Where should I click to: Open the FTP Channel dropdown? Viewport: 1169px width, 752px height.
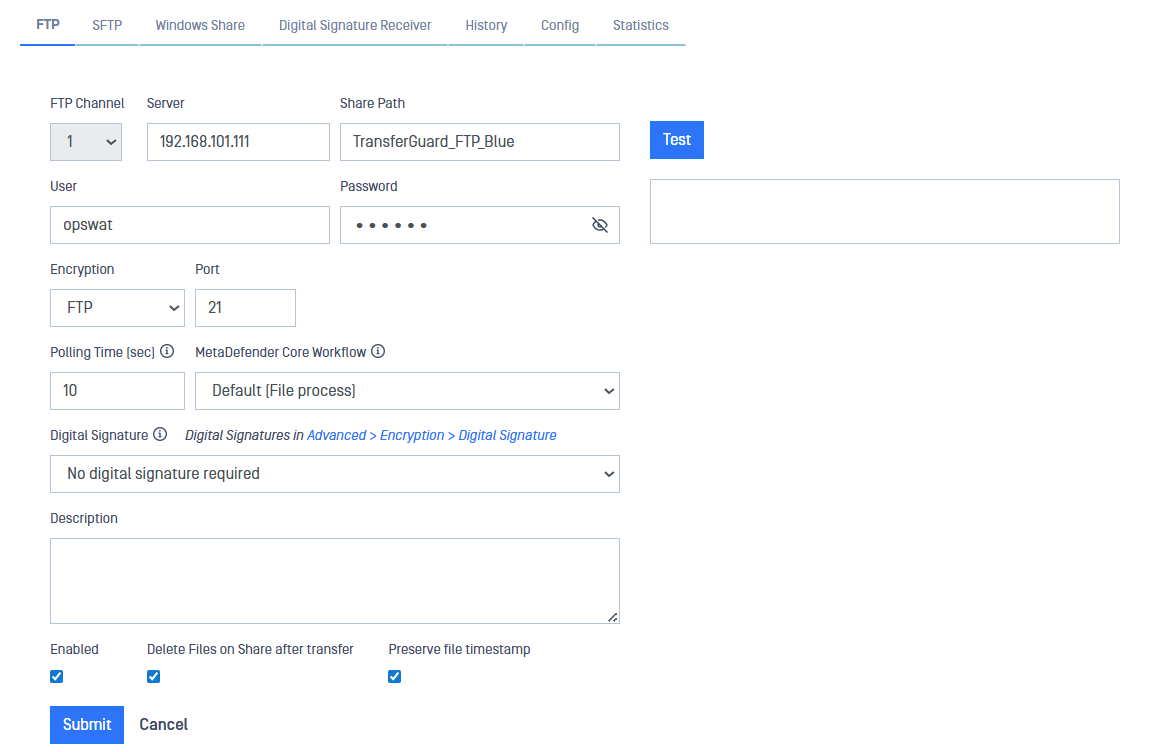coord(86,142)
